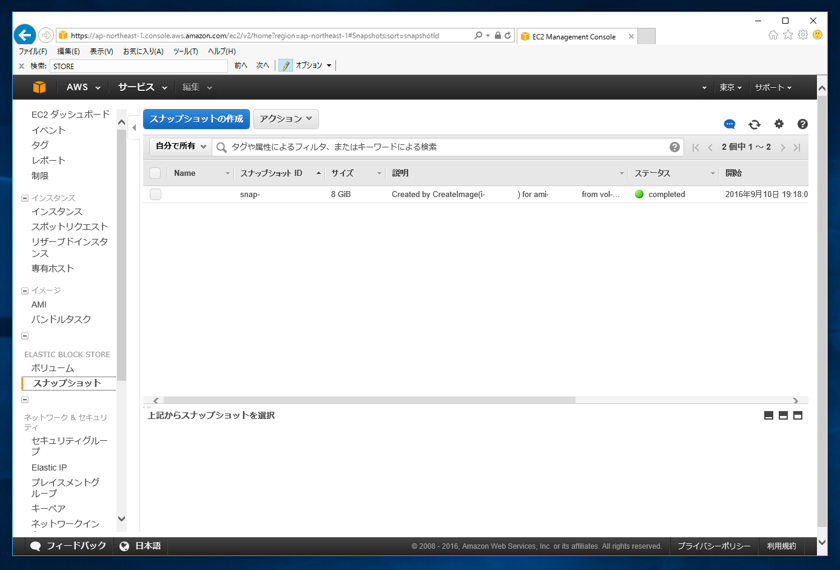This screenshot has height=570, width=840.
Task: Open the お気に入り(A) menu
Action: tap(143, 51)
